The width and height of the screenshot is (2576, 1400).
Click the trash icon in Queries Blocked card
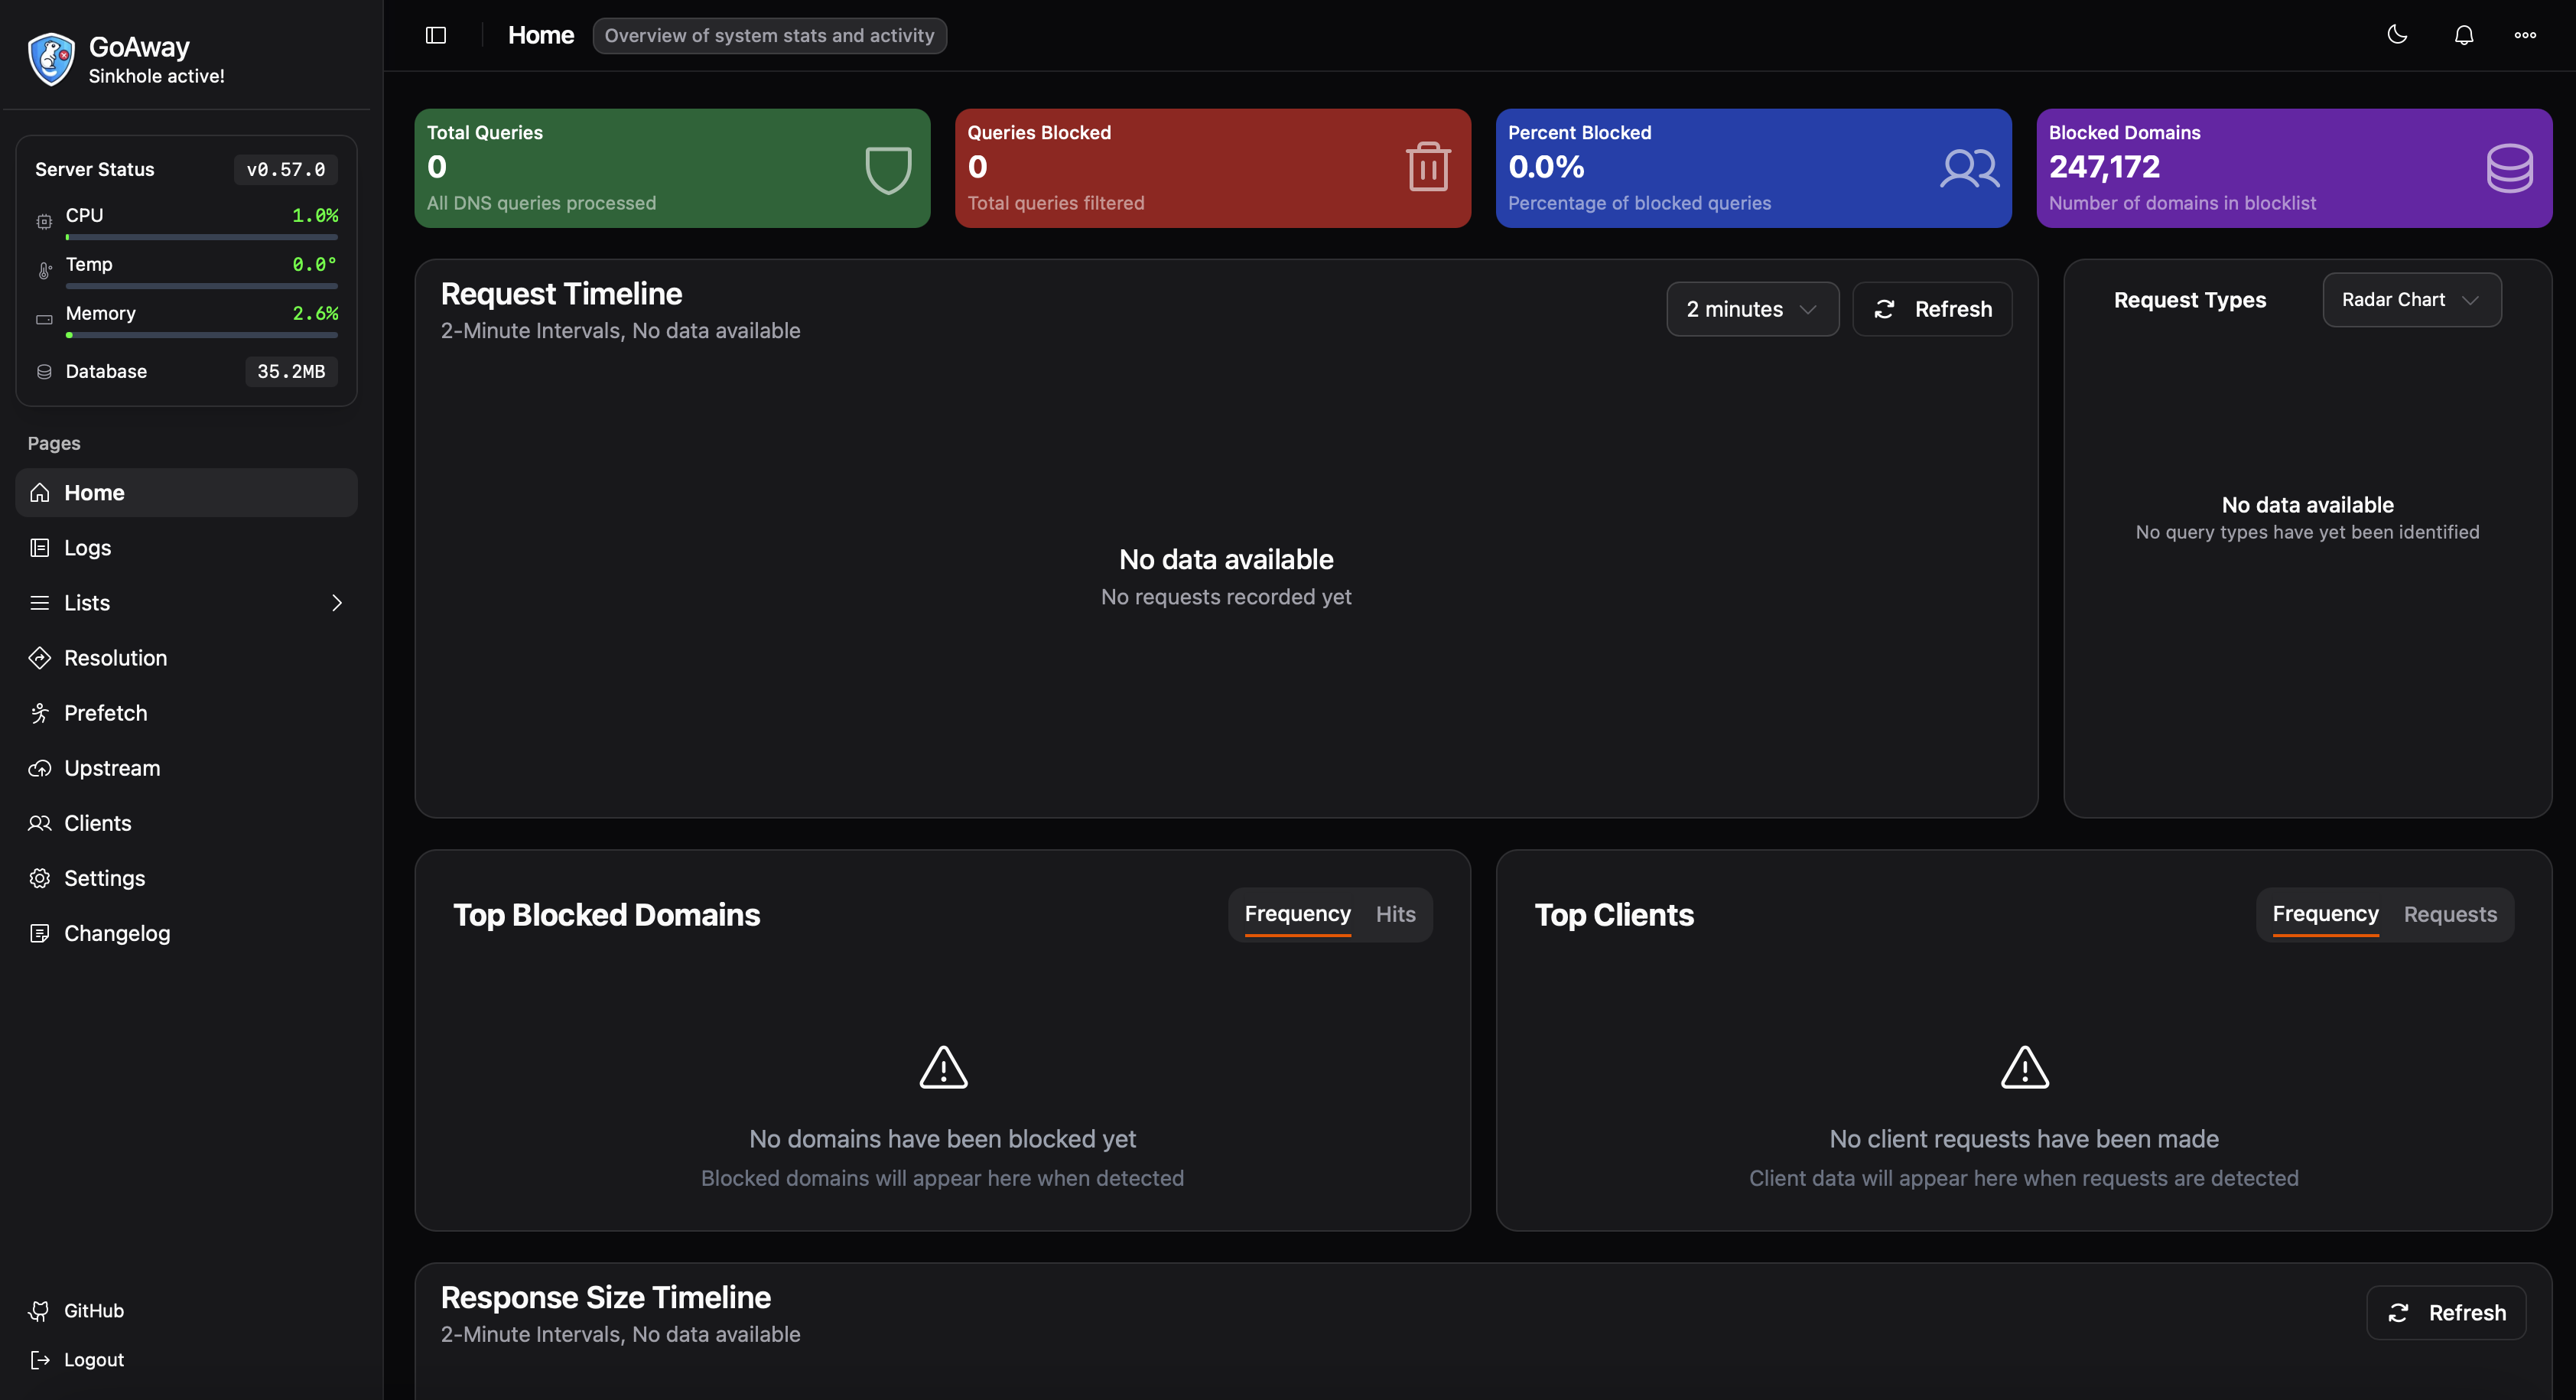(x=1428, y=166)
